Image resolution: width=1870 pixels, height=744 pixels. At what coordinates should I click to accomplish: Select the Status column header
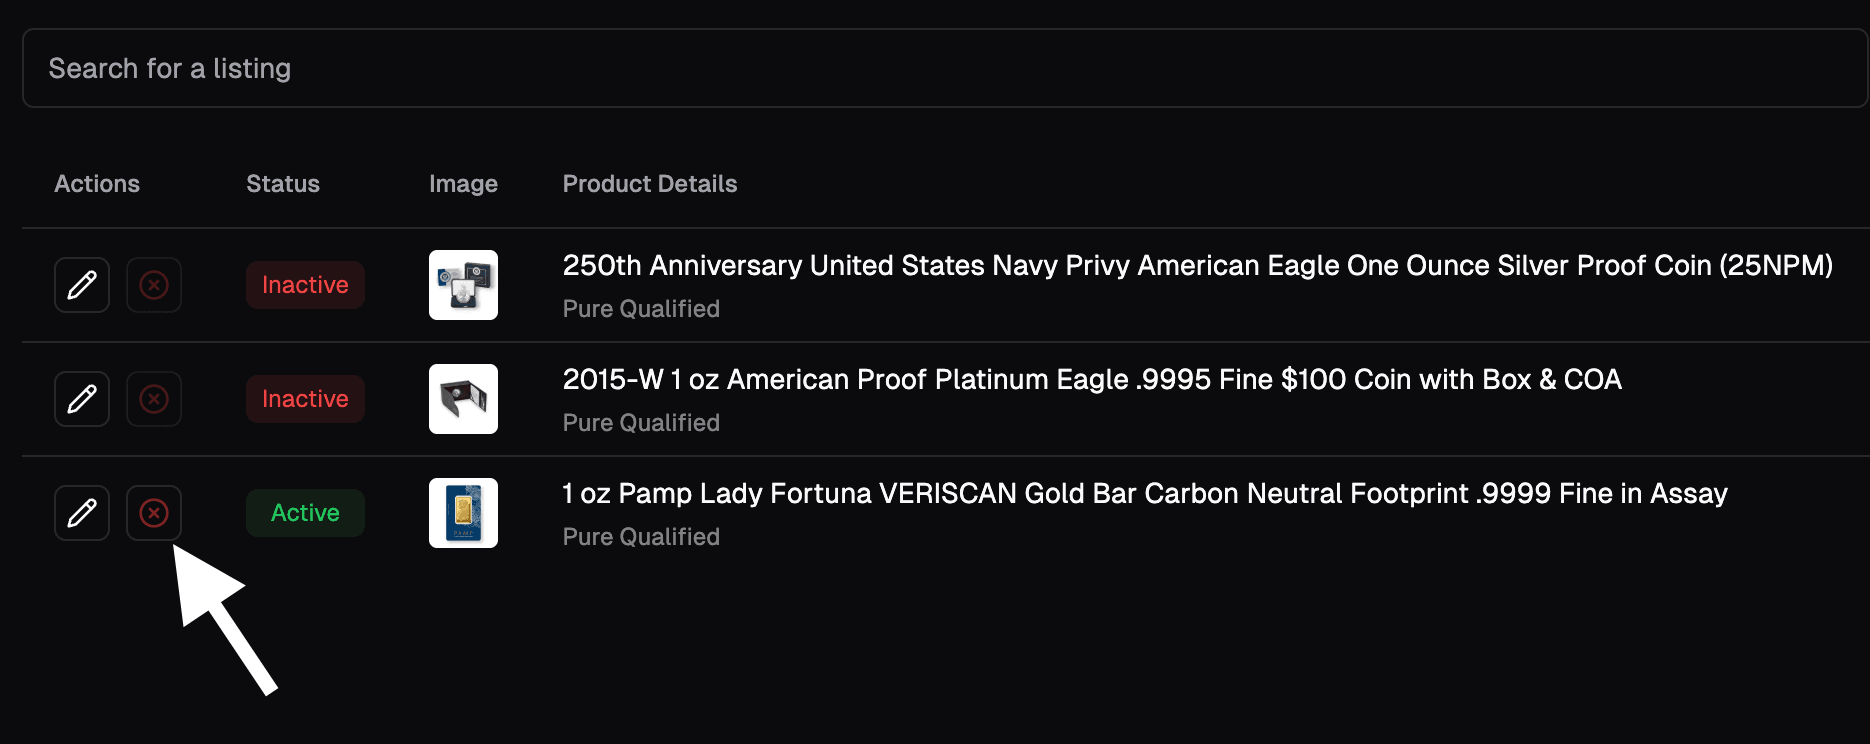pyautogui.click(x=283, y=183)
